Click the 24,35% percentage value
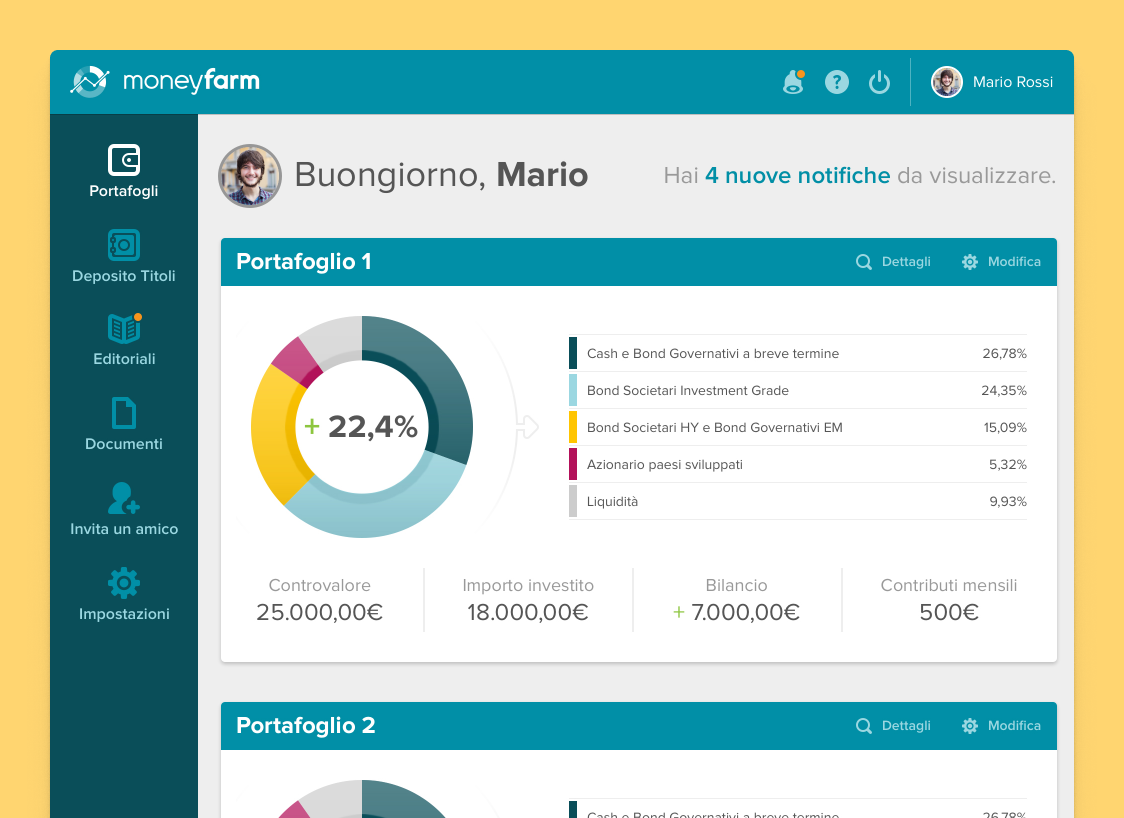This screenshot has height=818, width=1124. (1004, 390)
